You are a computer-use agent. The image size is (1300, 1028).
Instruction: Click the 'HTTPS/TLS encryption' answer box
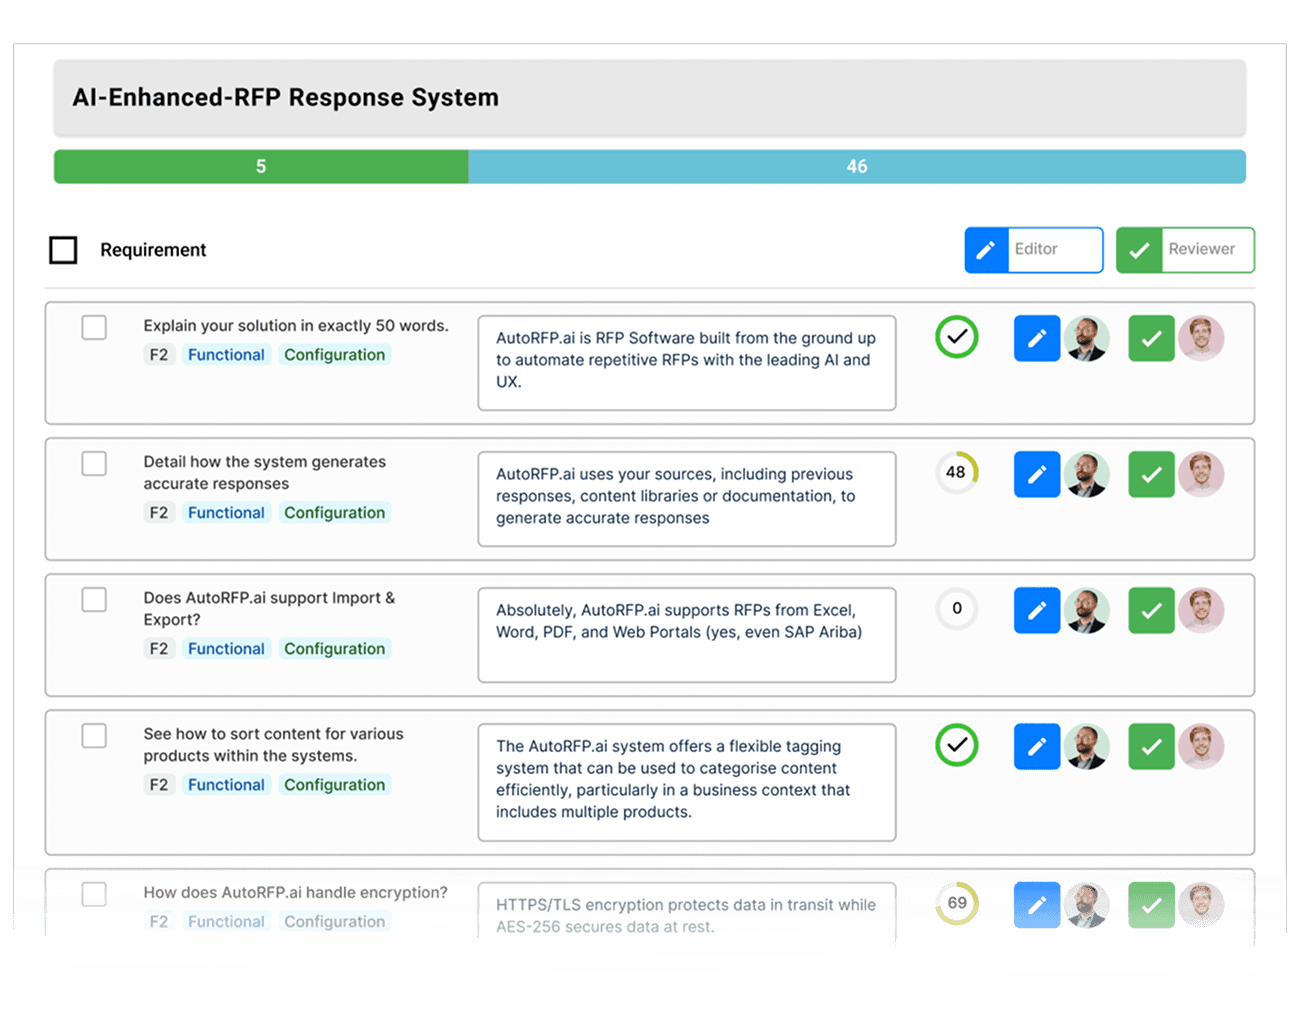point(687,912)
